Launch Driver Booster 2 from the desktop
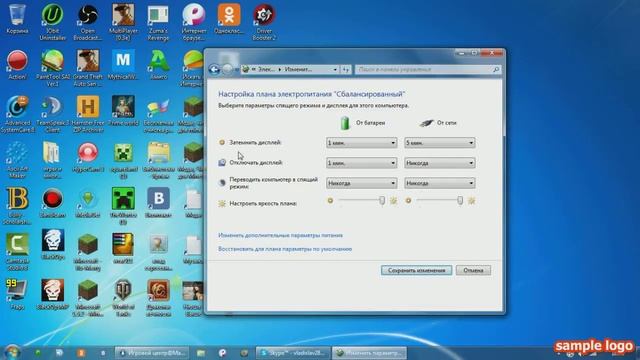Image resolution: width=640 pixels, height=360 pixels. [x=264, y=21]
